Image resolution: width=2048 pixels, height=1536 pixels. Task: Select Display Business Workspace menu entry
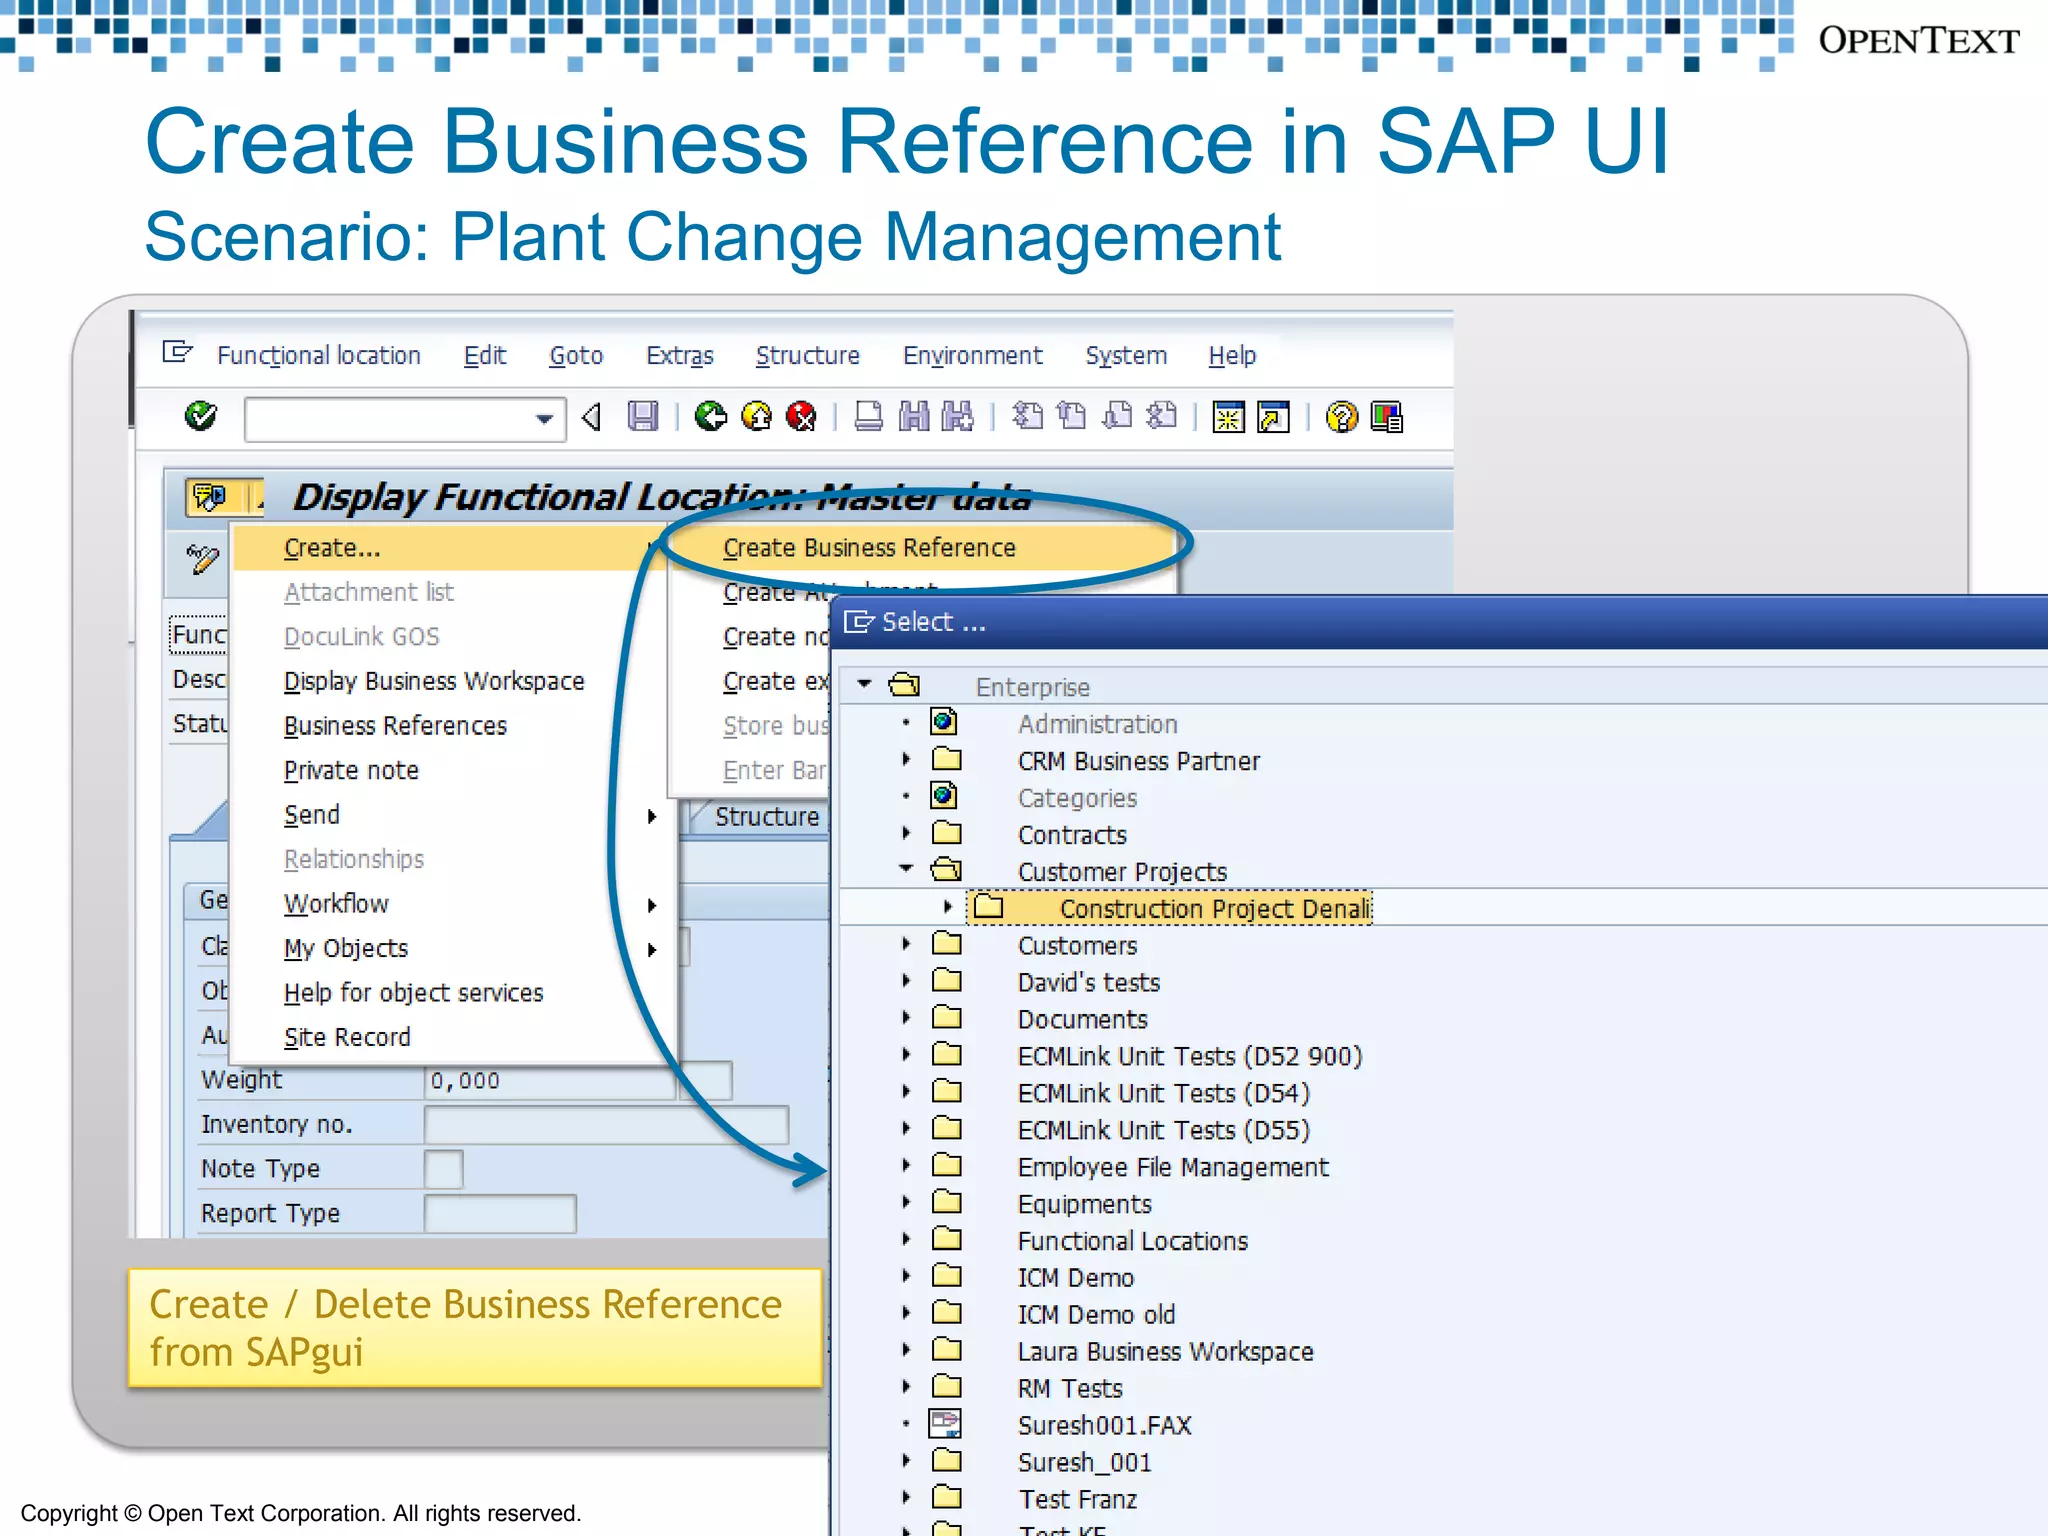434,681
